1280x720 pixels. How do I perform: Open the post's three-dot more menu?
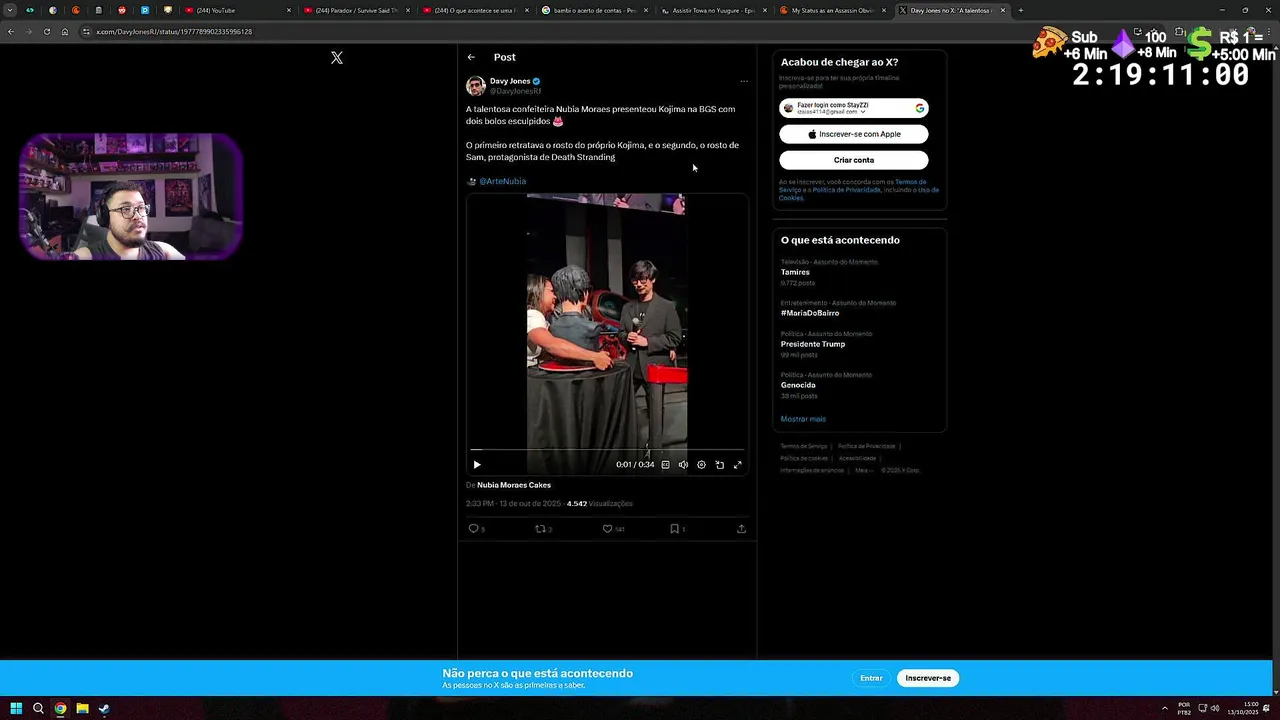click(x=743, y=81)
